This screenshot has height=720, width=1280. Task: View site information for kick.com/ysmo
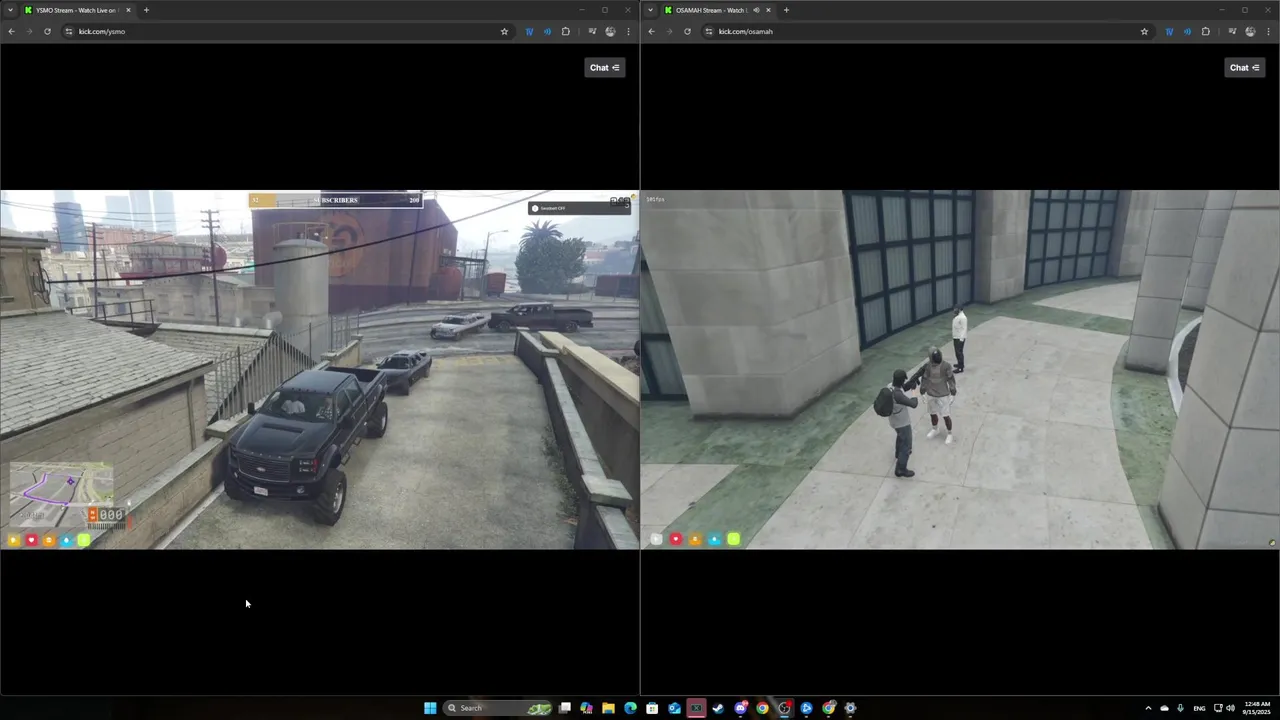point(69,31)
